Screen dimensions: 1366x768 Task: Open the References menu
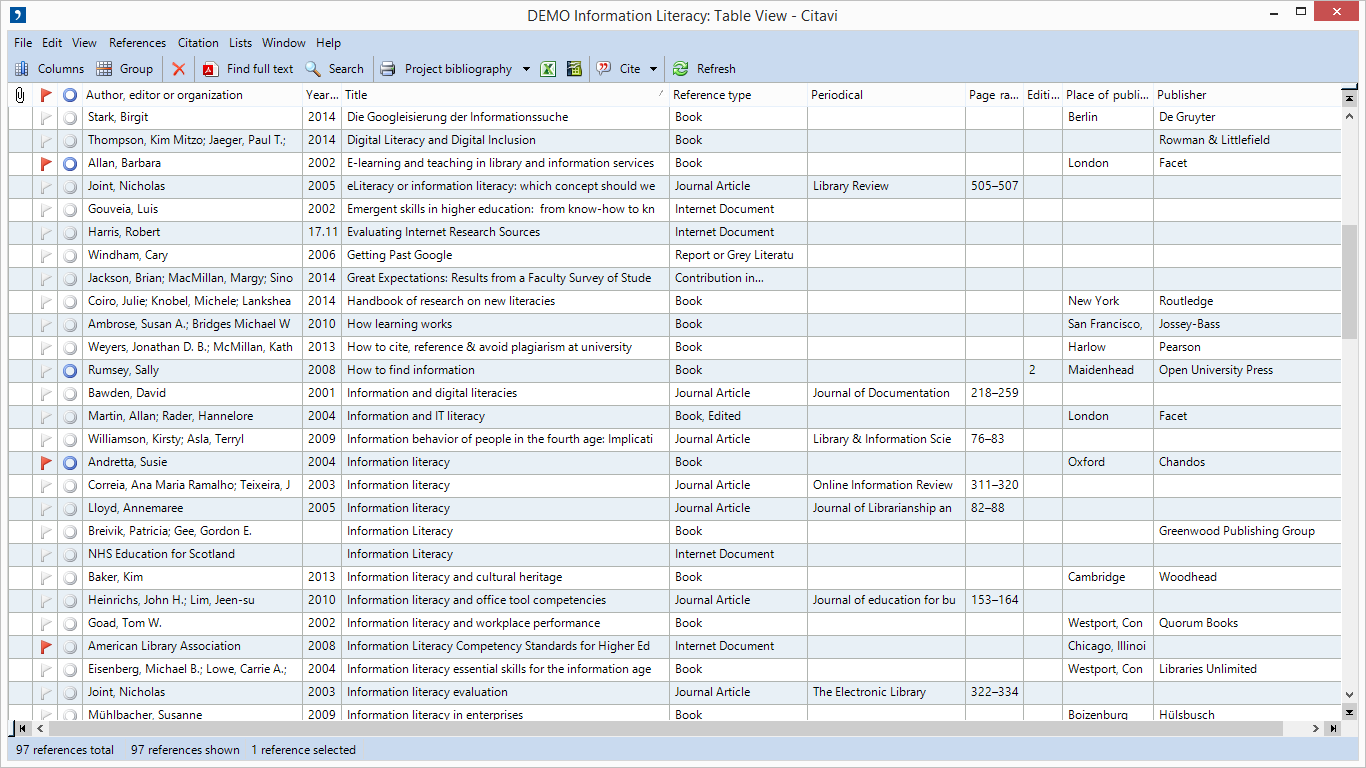click(137, 43)
